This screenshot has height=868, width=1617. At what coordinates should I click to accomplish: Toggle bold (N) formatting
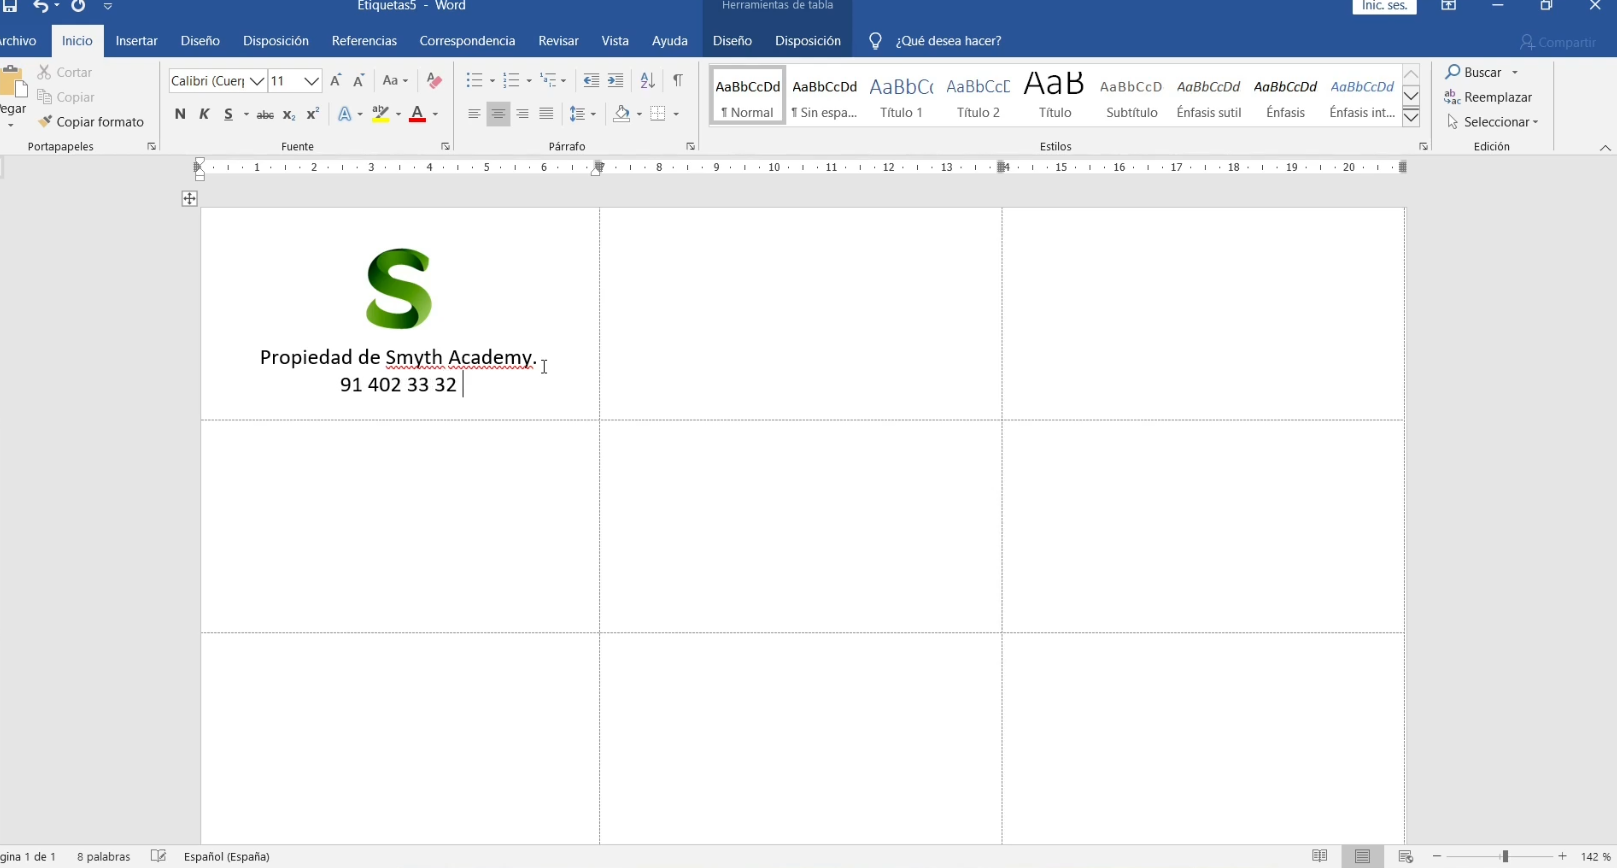tap(180, 114)
